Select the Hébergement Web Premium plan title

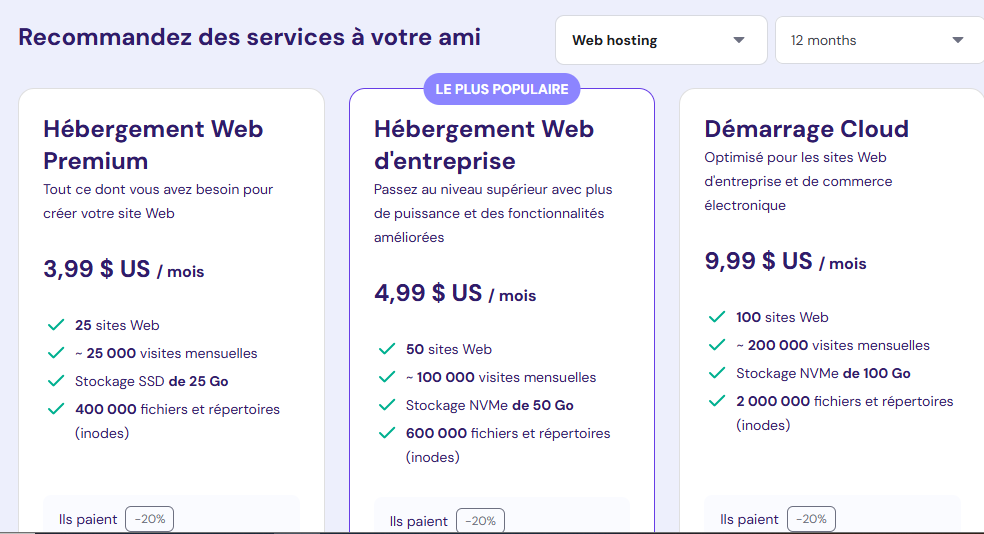[x=153, y=145]
